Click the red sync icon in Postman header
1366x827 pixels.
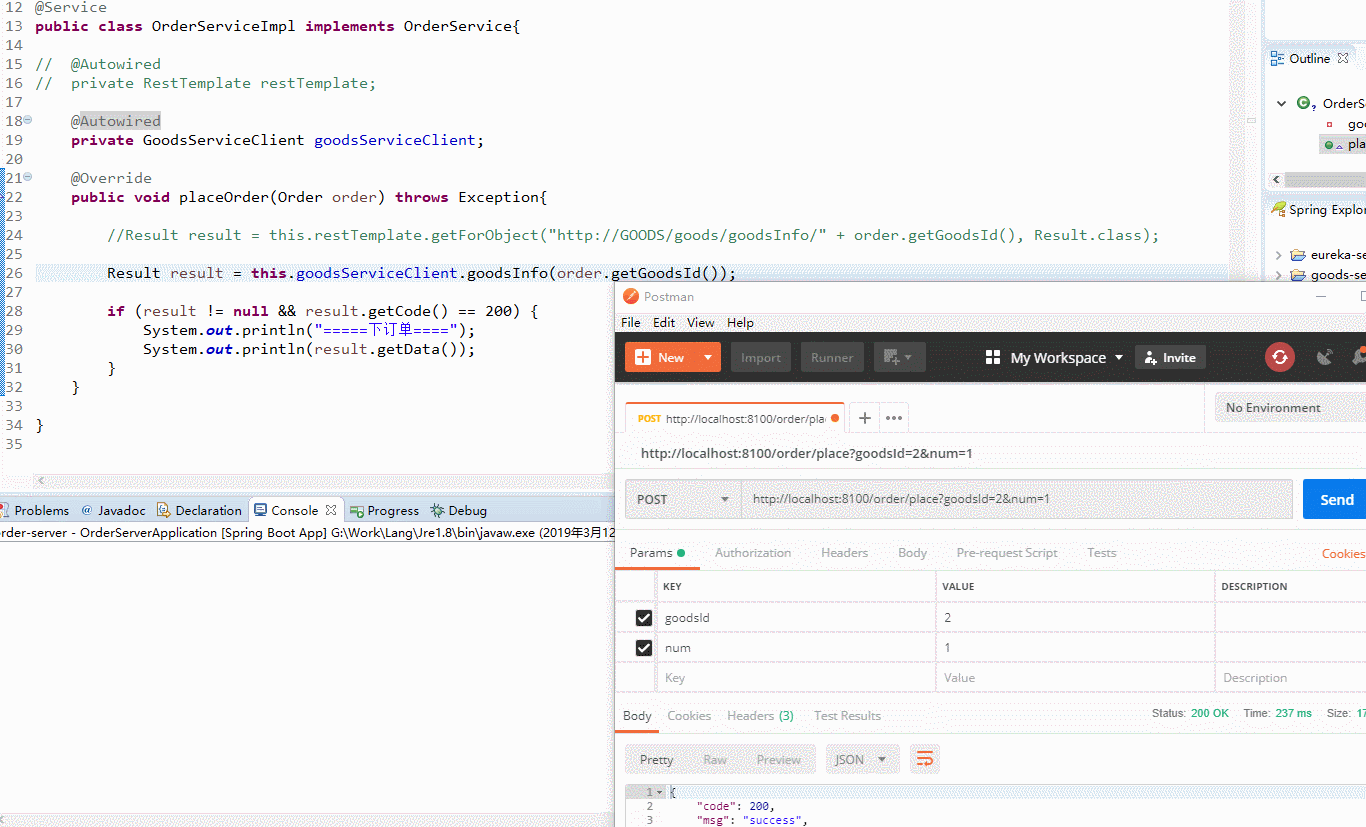point(1280,357)
